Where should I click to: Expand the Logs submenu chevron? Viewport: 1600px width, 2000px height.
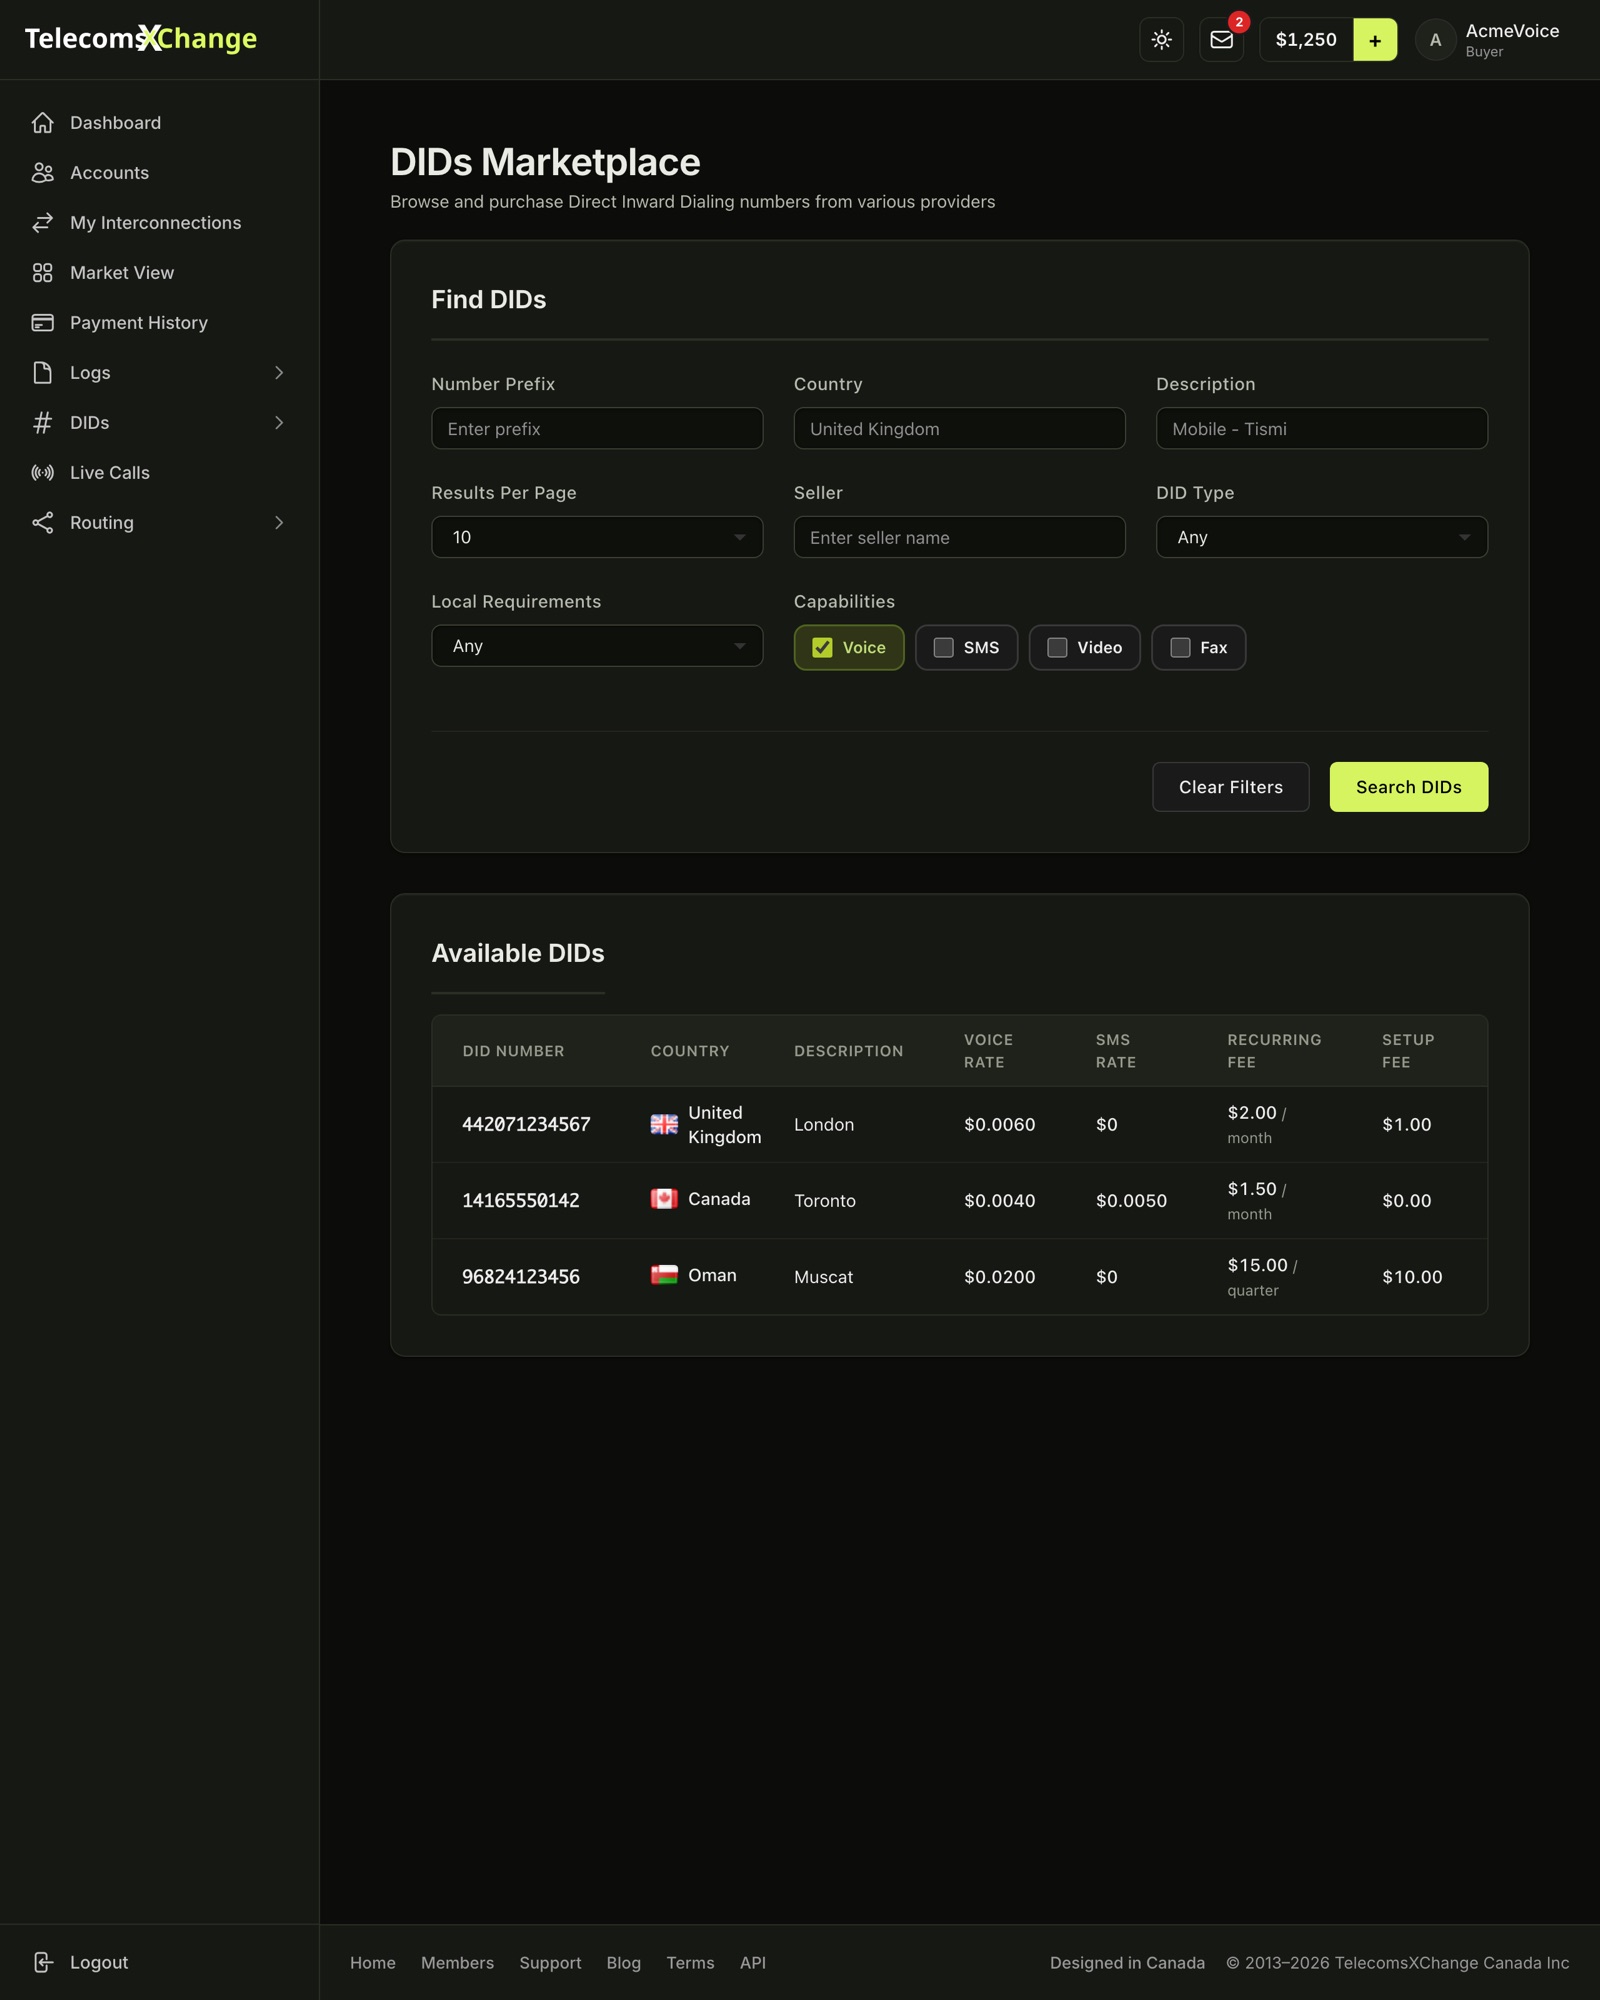tap(279, 373)
